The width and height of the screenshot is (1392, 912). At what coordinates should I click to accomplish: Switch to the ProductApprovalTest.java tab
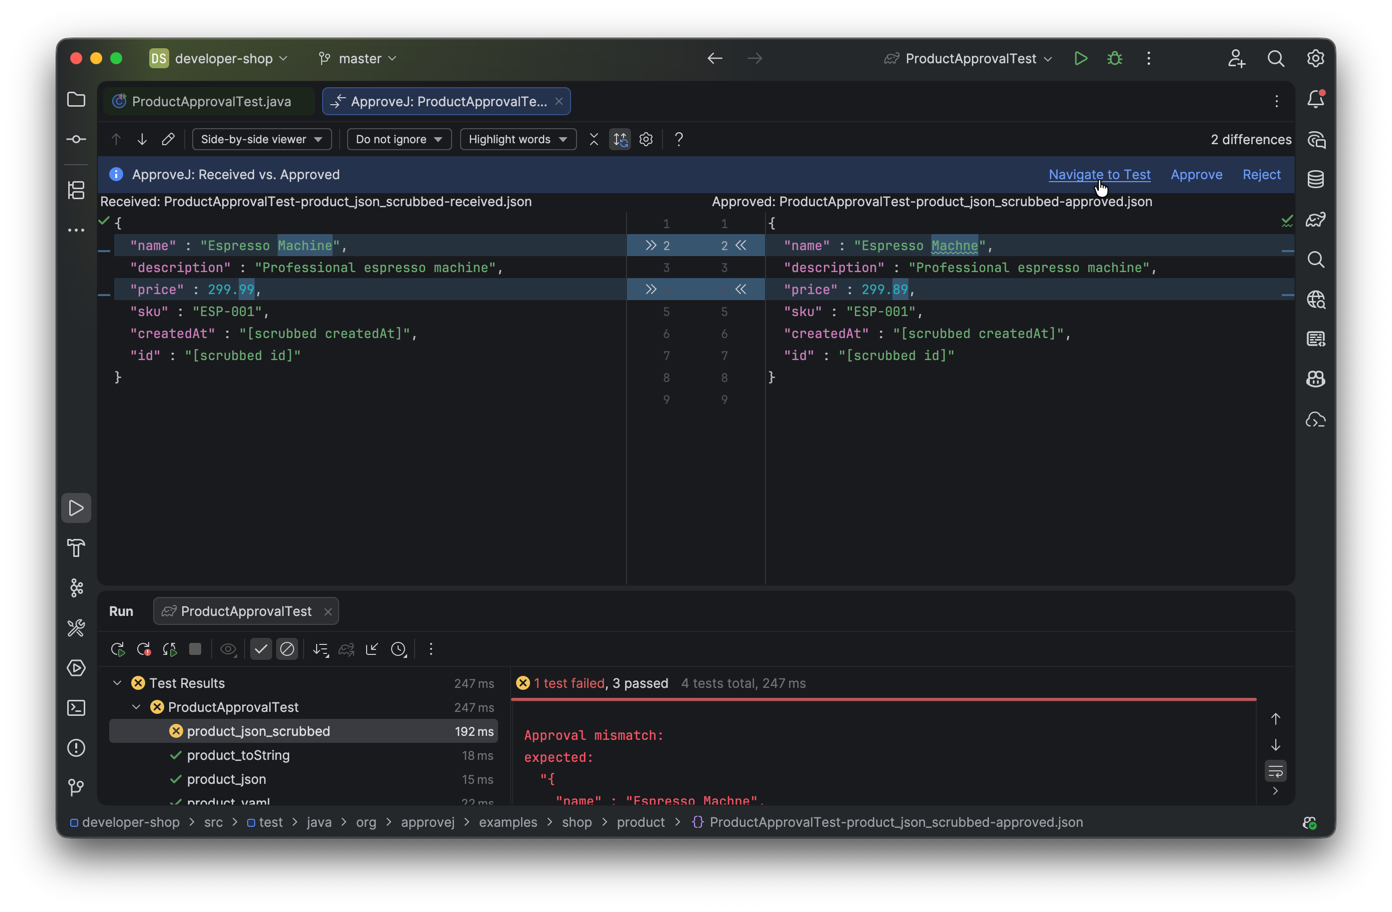(x=211, y=101)
